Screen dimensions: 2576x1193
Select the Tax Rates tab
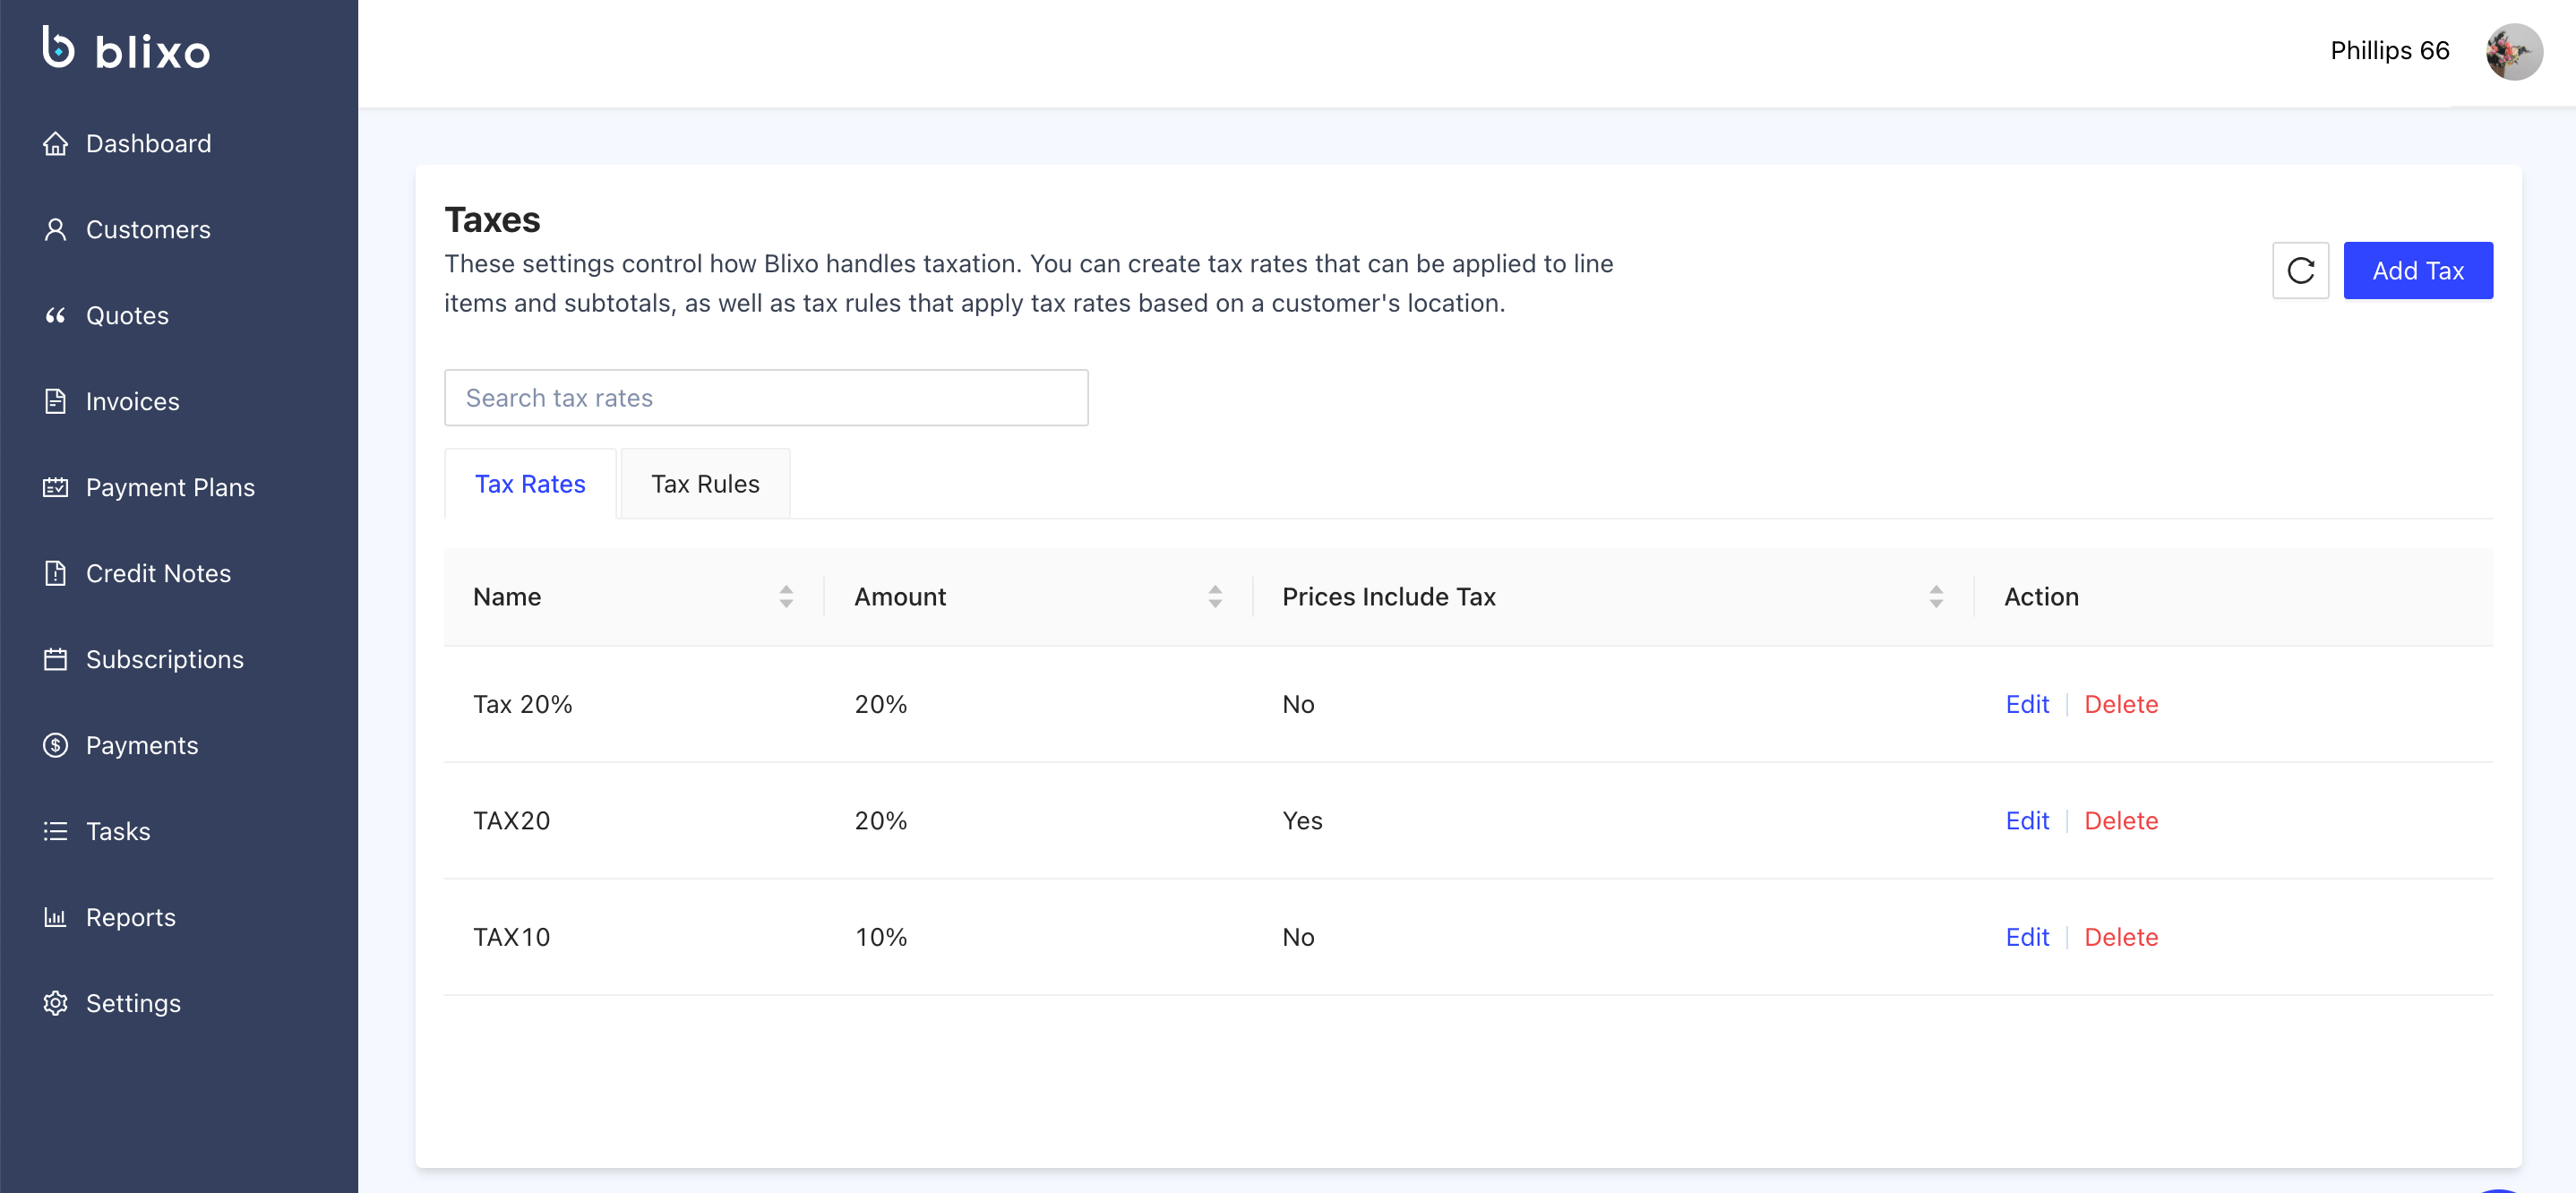pyautogui.click(x=530, y=485)
